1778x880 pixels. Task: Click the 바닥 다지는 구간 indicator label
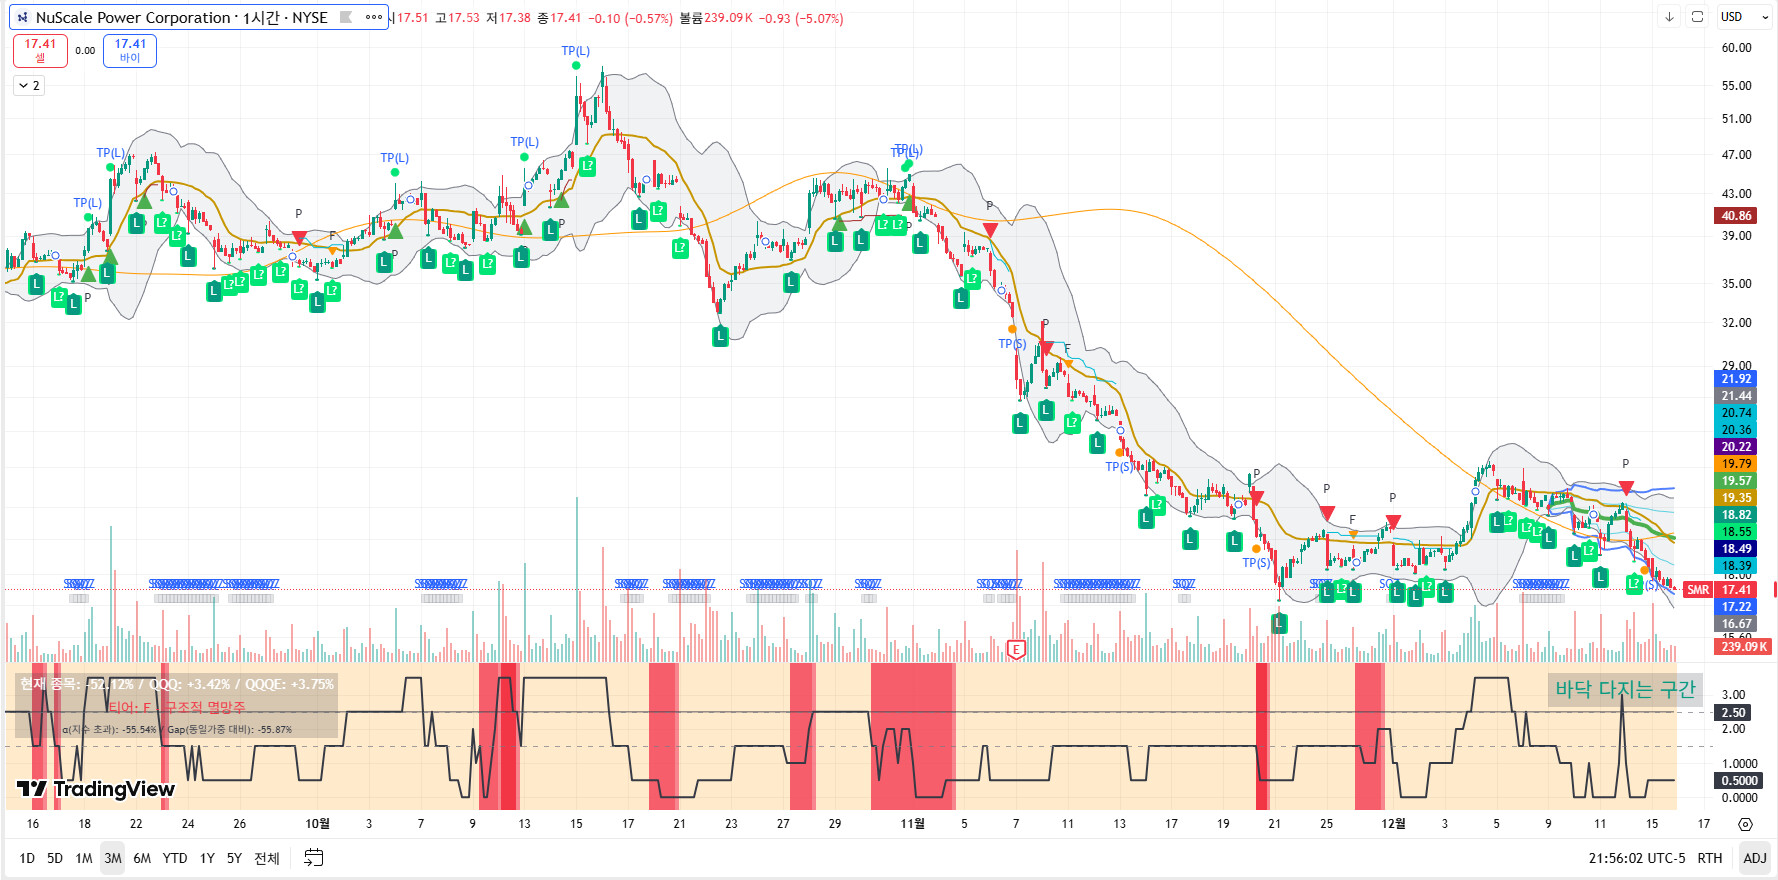[x=1625, y=689]
